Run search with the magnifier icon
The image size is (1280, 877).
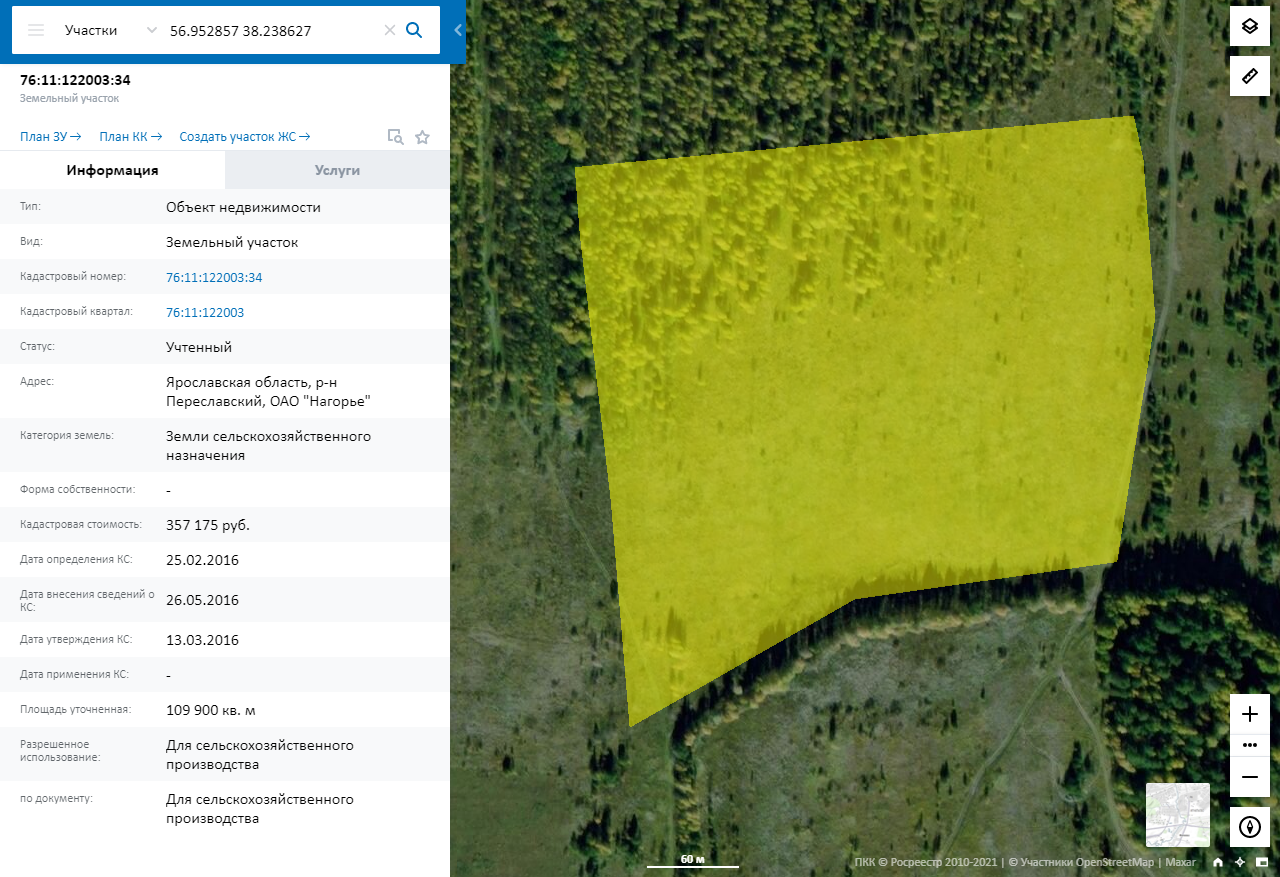[x=414, y=30]
